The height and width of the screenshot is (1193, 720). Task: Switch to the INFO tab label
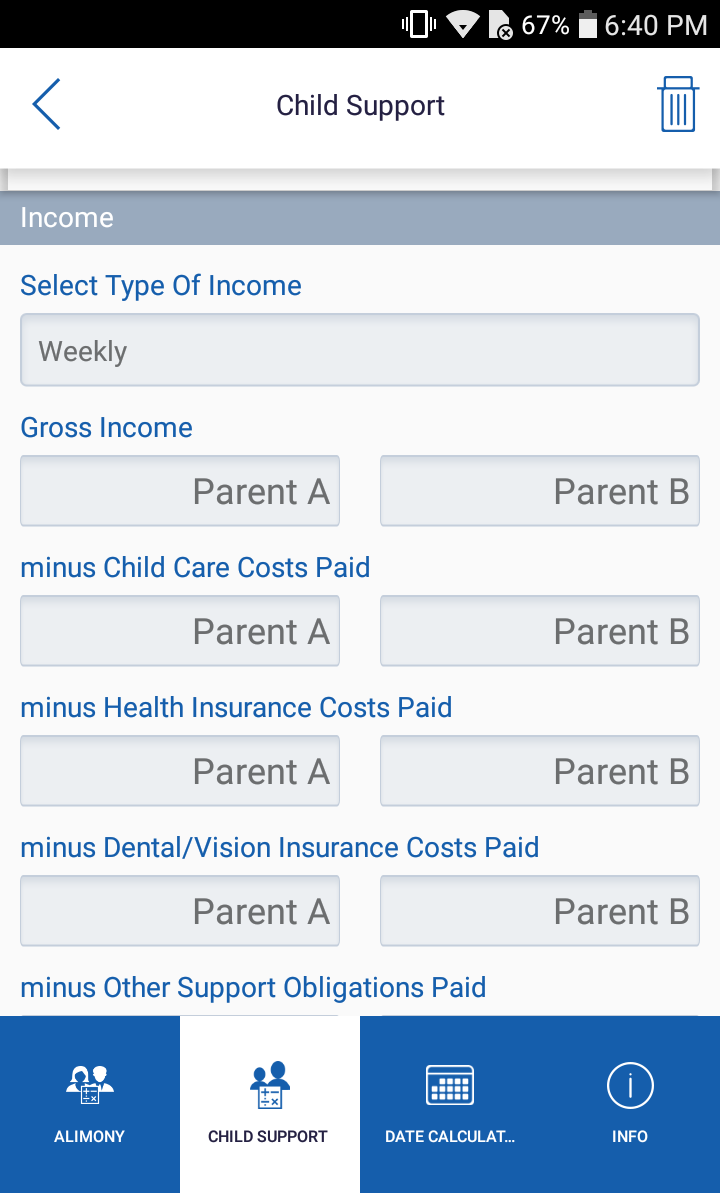click(630, 1137)
